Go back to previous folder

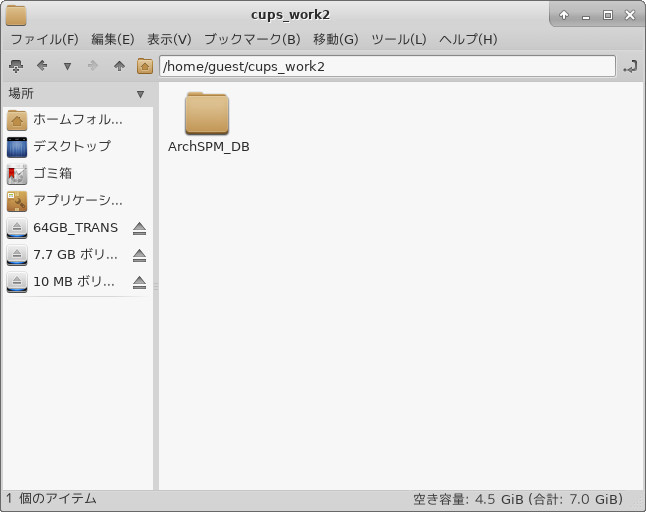point(42,65)
